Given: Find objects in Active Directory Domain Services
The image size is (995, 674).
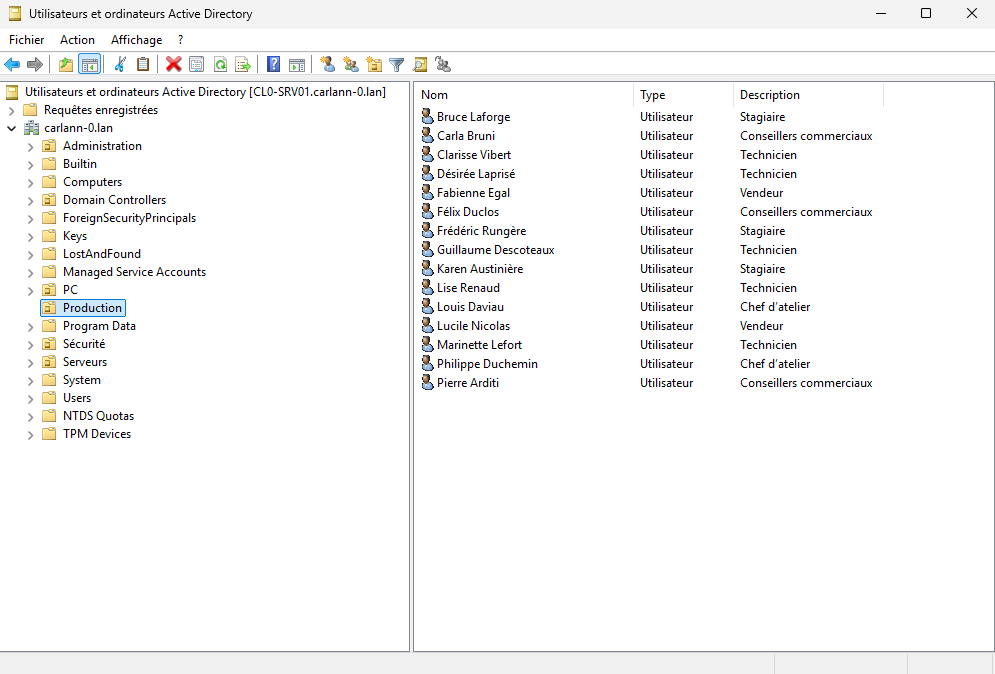Looking at the screenshot, I should pyautogui.click(x=420, y=64).
